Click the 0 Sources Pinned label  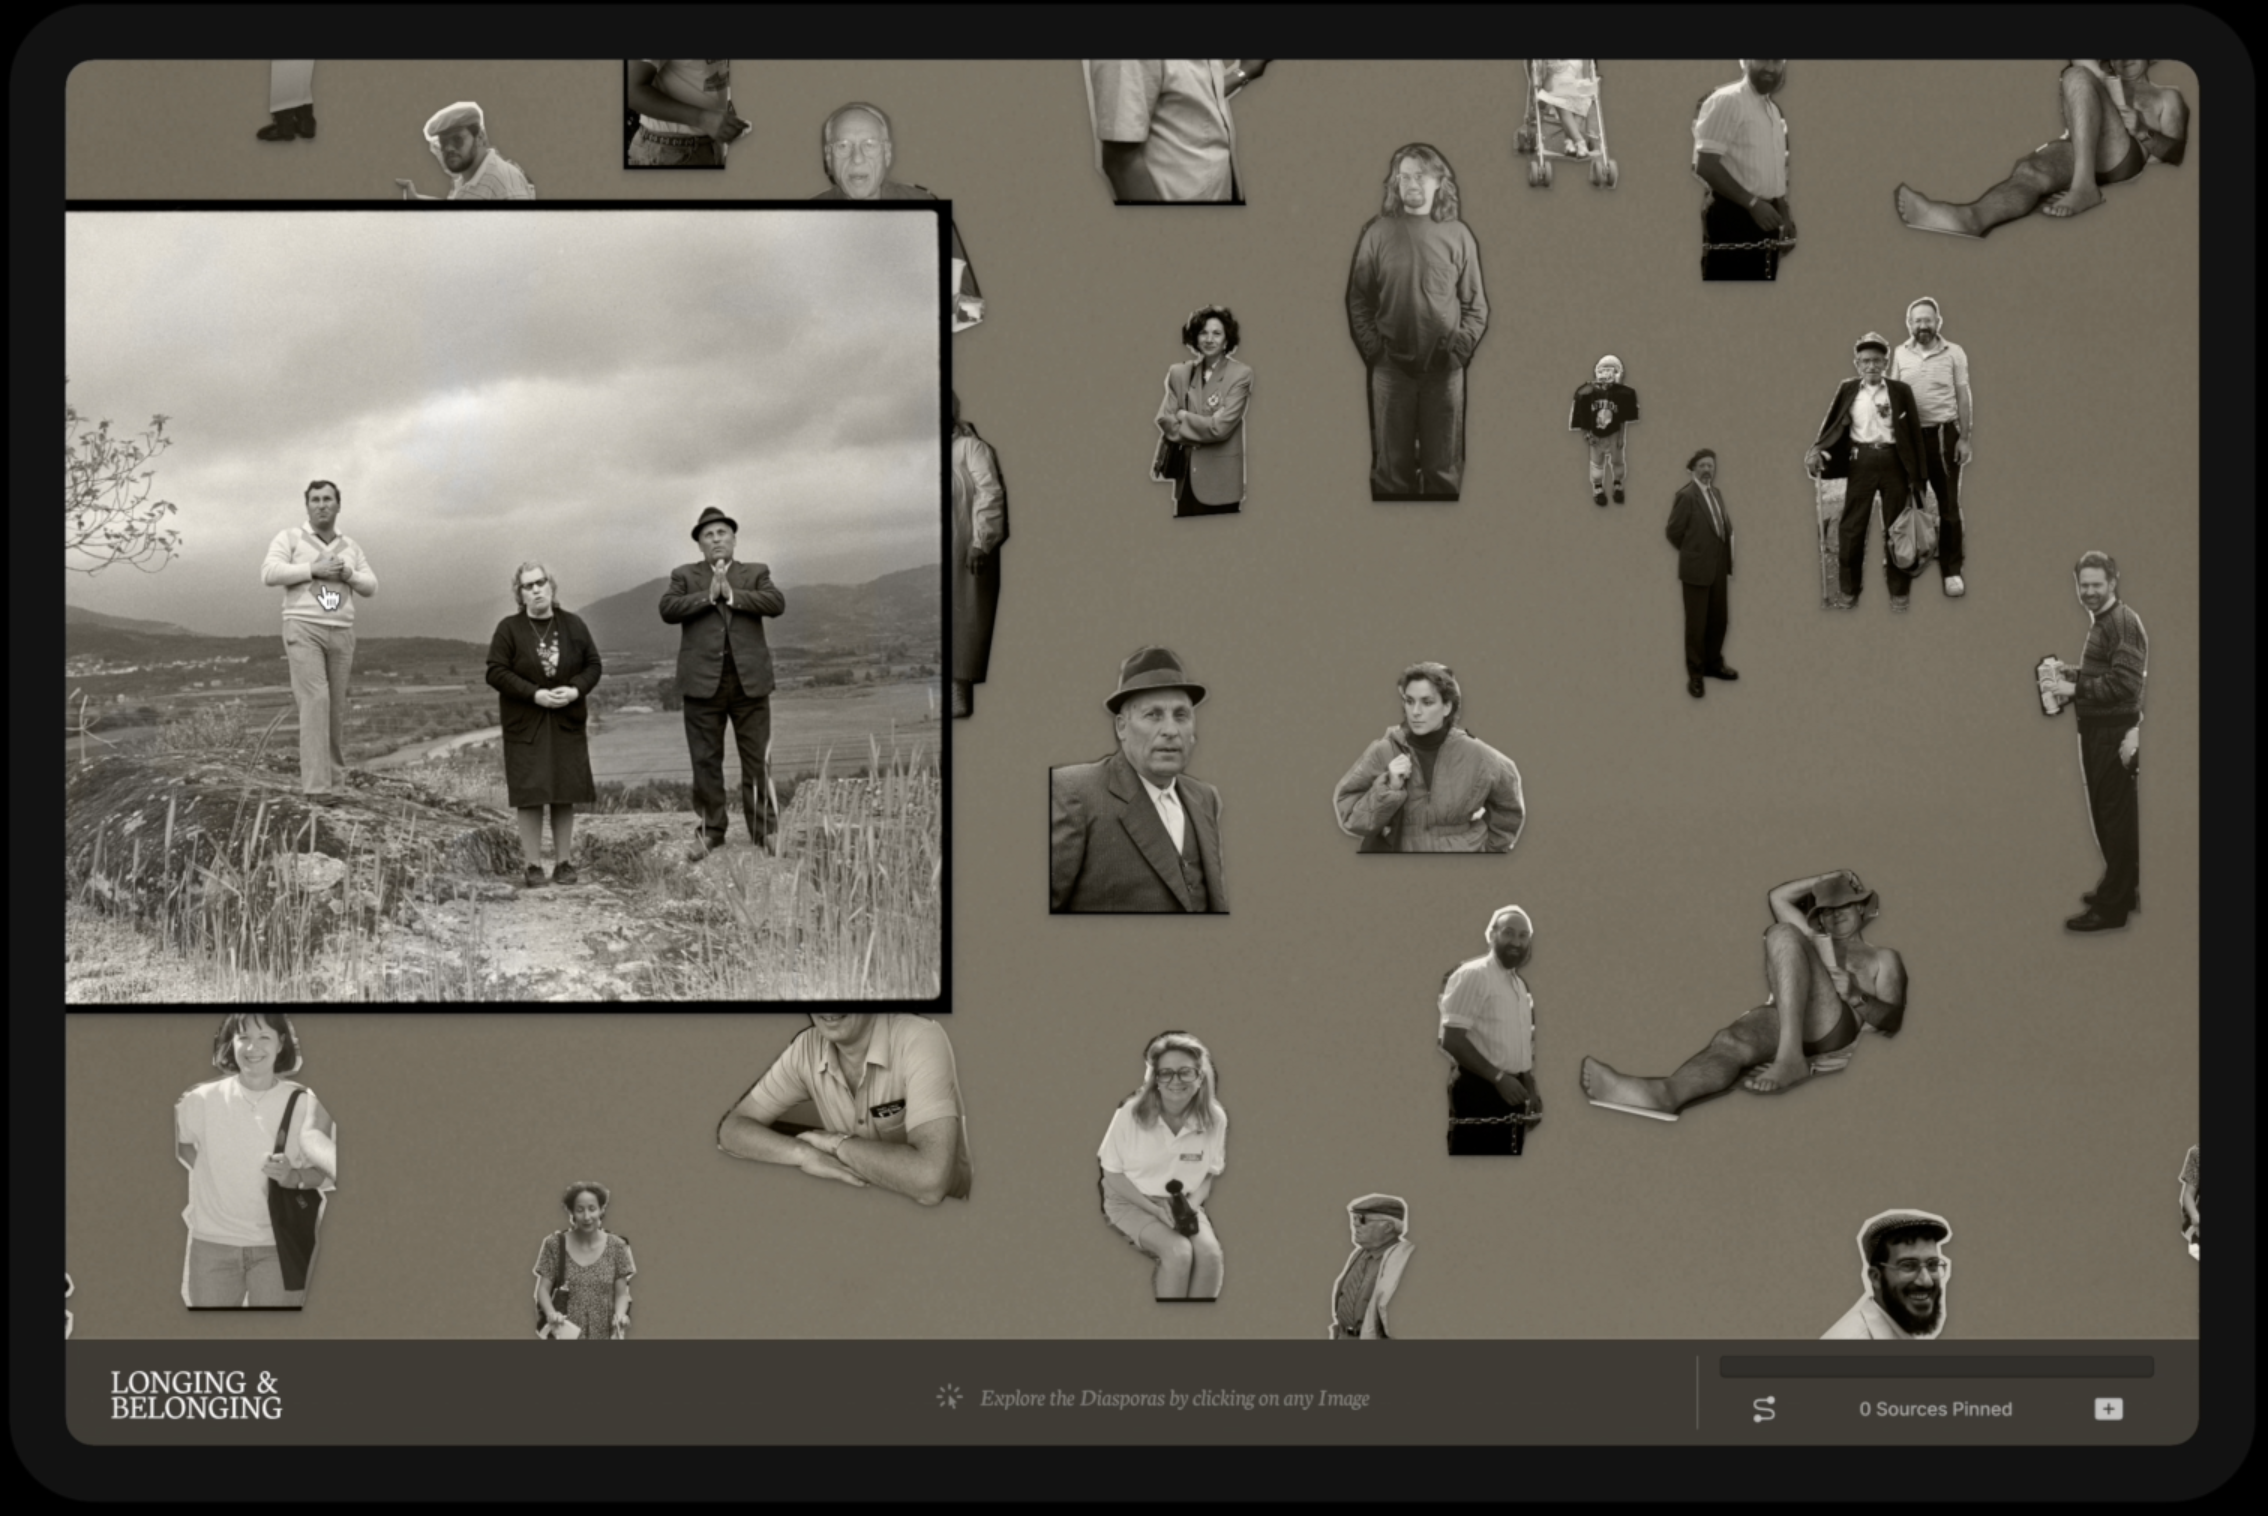pos(1935,1409)
